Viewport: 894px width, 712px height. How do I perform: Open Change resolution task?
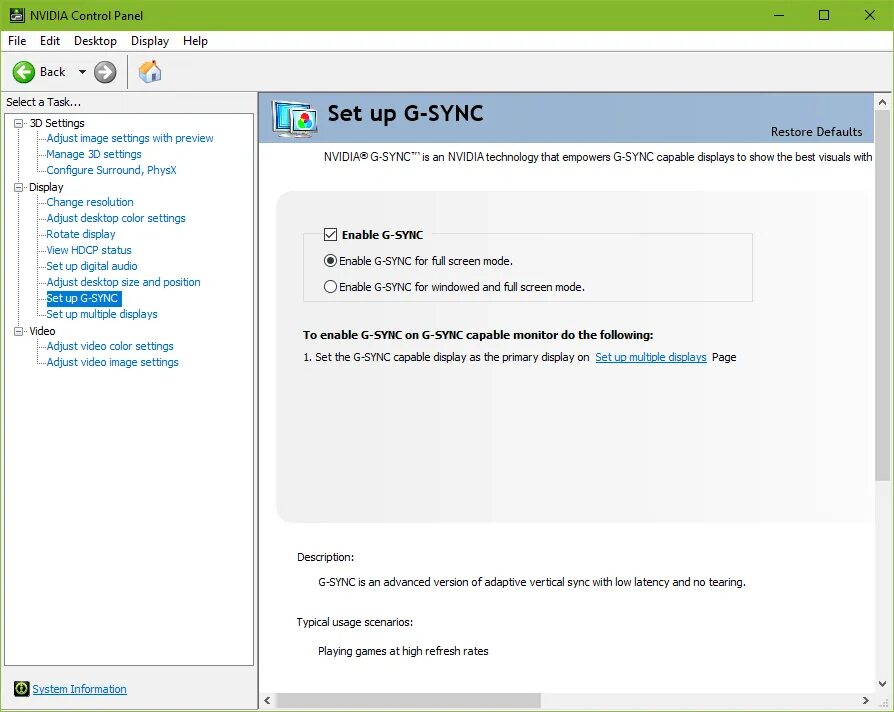click(x=90, y=202)
